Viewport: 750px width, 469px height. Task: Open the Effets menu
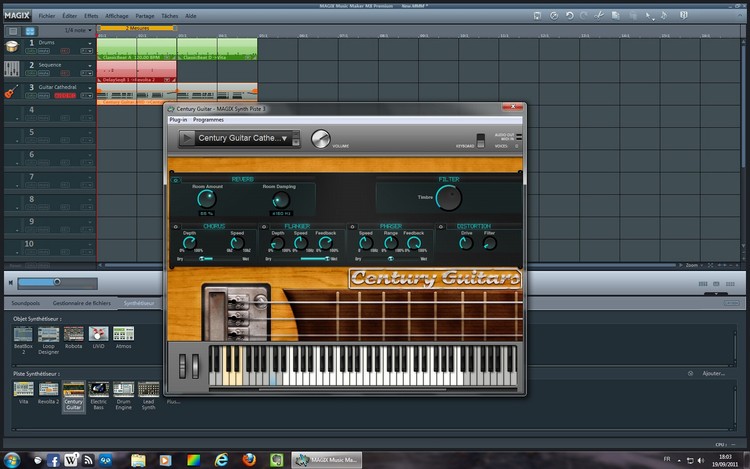(91, 17)
